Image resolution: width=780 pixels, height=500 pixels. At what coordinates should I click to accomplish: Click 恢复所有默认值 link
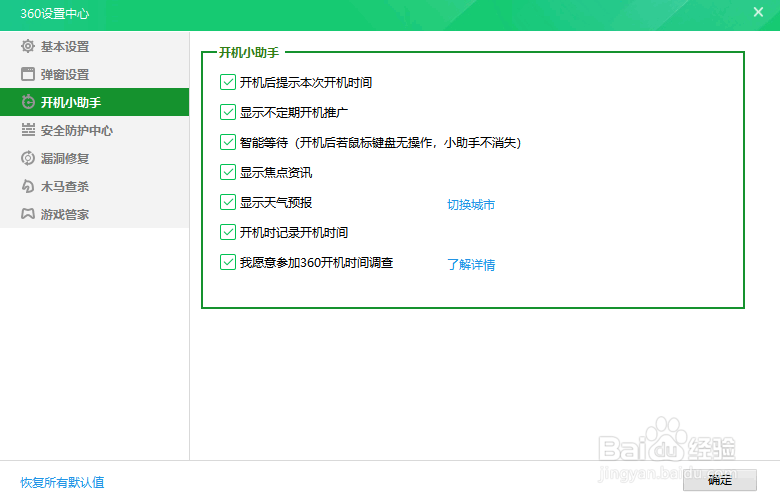coord(62,482)
